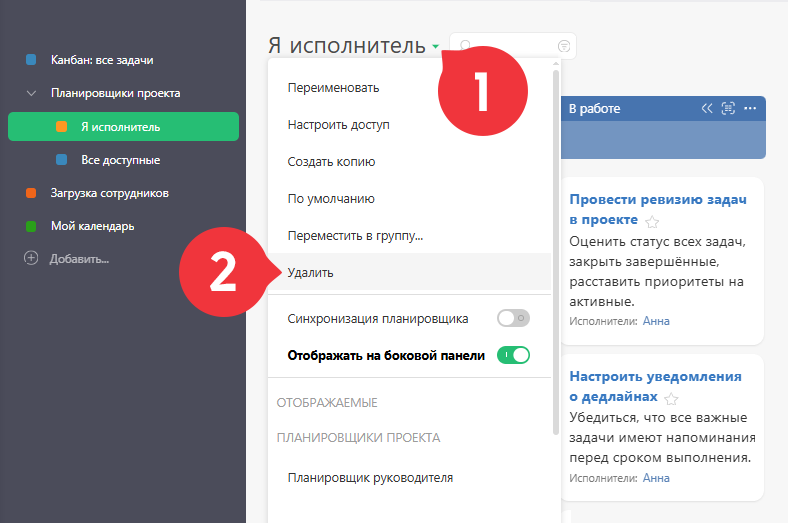
Task: Click the scan/select icon in 'В работе' header
Action: pos(728,109)
